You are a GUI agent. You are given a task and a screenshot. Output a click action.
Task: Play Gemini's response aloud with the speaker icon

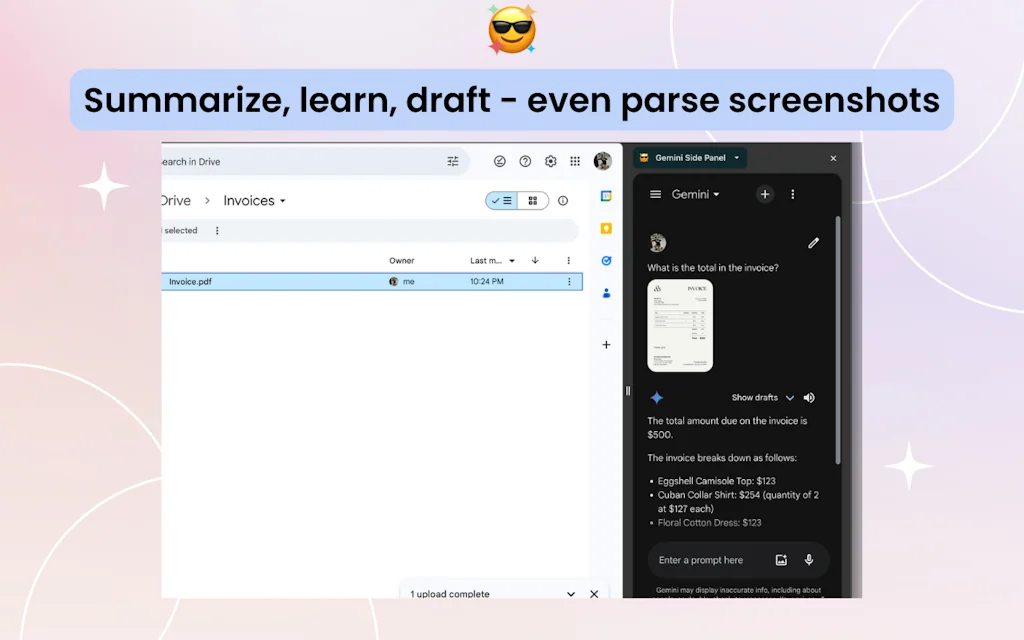tap(809, 397)
